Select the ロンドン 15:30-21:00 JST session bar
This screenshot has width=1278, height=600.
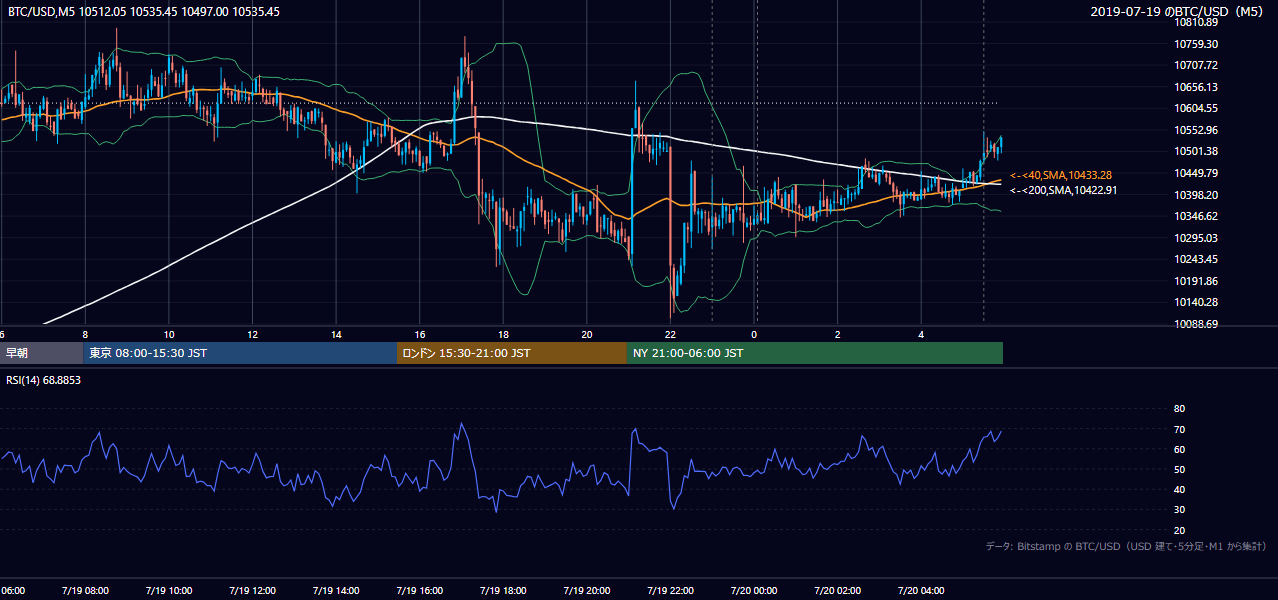pos(512,353)
